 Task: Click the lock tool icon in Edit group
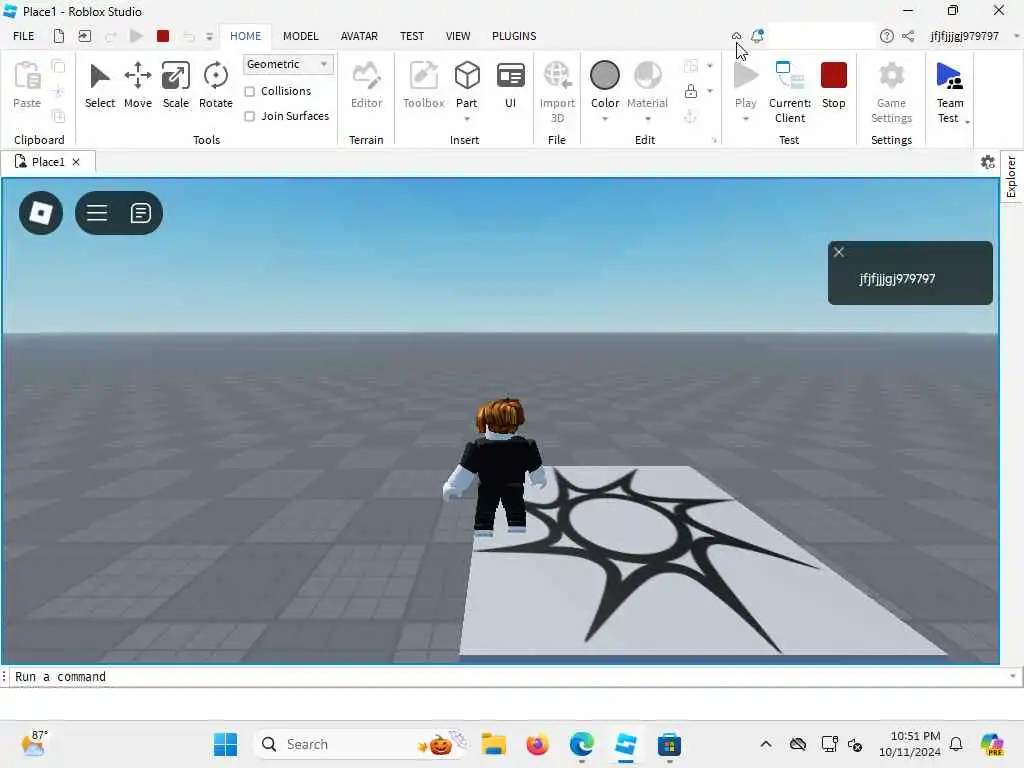point(691,91)
